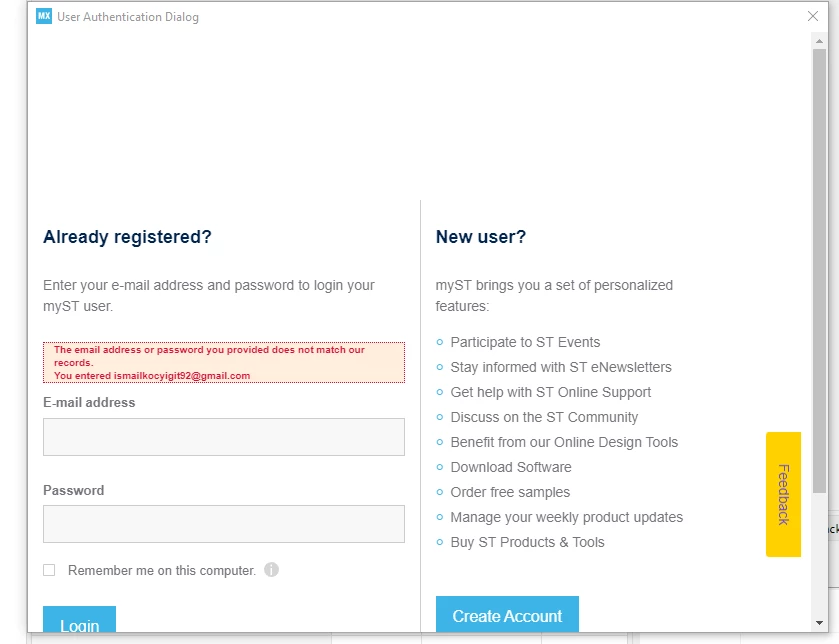Click the red email mismatch error message
This screenshot has width=839, height=644.
(x=224, y=363)
